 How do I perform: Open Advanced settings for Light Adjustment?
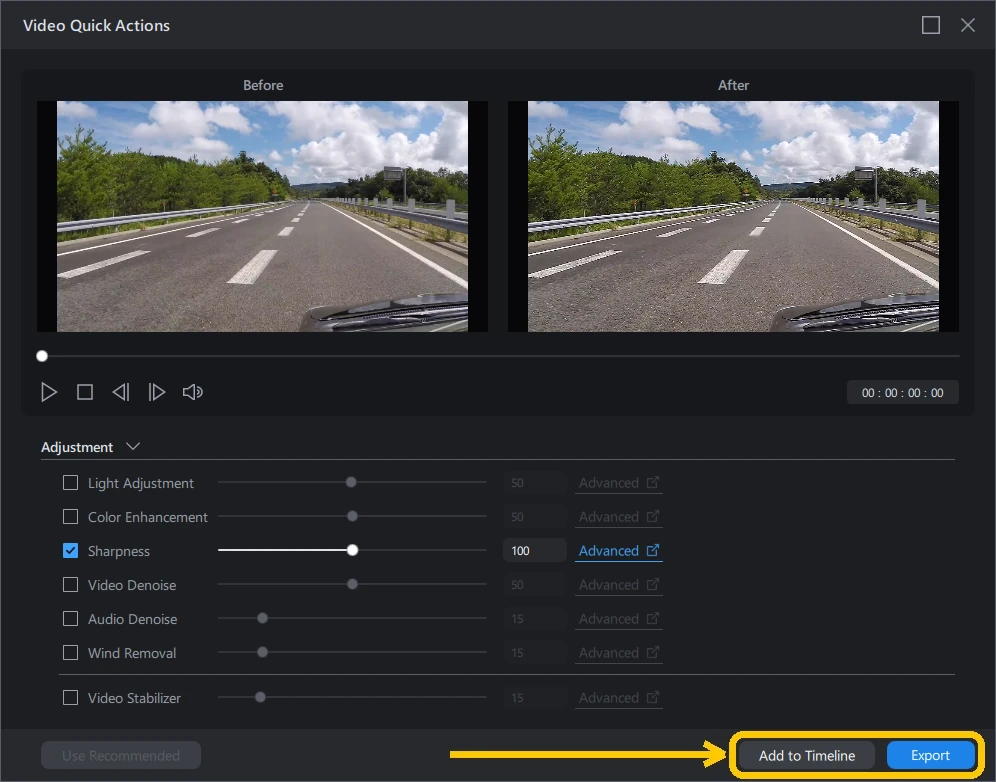[x=619, y=483]
